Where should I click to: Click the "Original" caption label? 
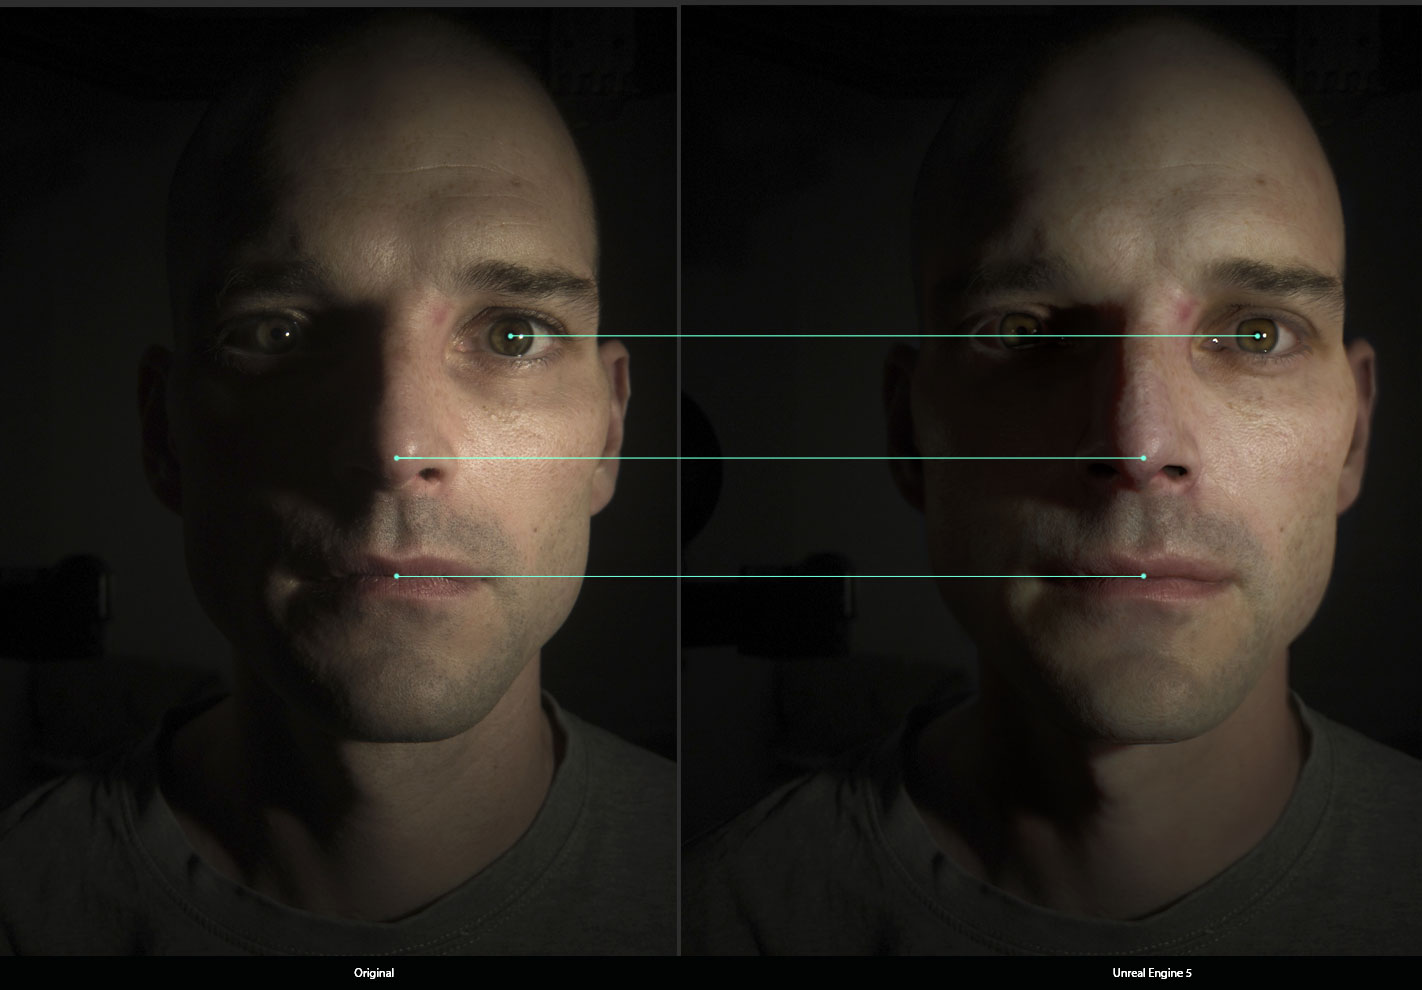[x=374, y=973]
